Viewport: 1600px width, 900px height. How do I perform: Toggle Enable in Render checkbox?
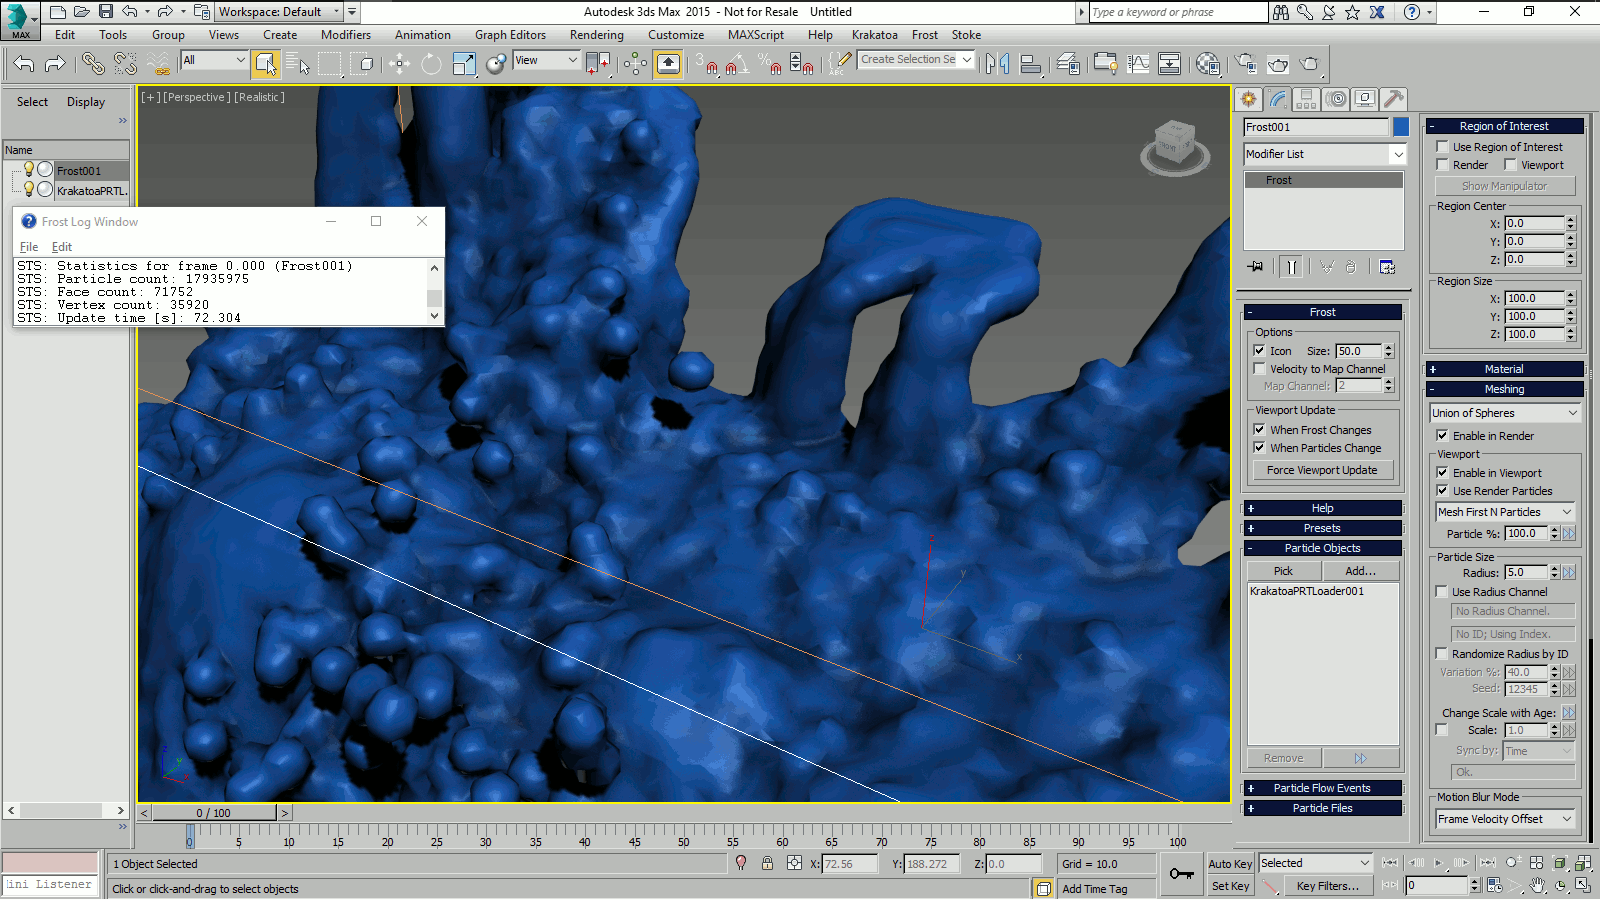1442,436
